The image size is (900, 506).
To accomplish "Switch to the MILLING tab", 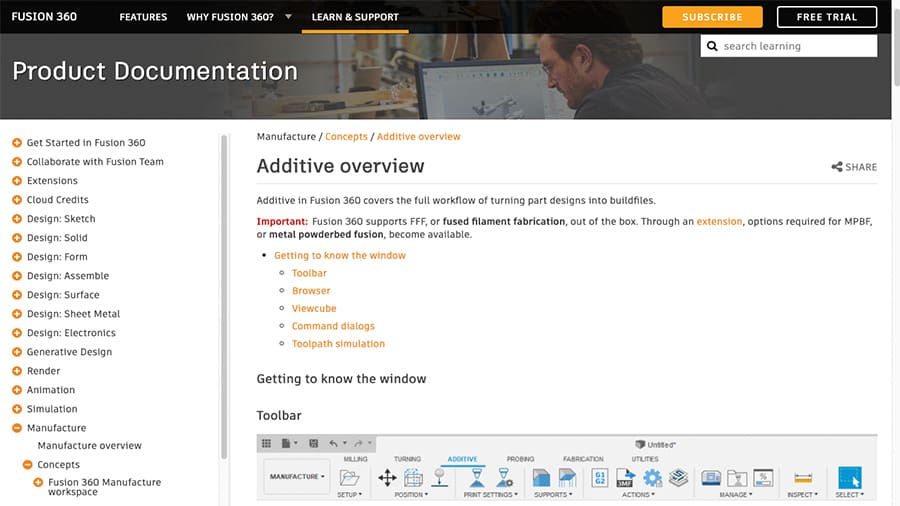I will 355,459.
